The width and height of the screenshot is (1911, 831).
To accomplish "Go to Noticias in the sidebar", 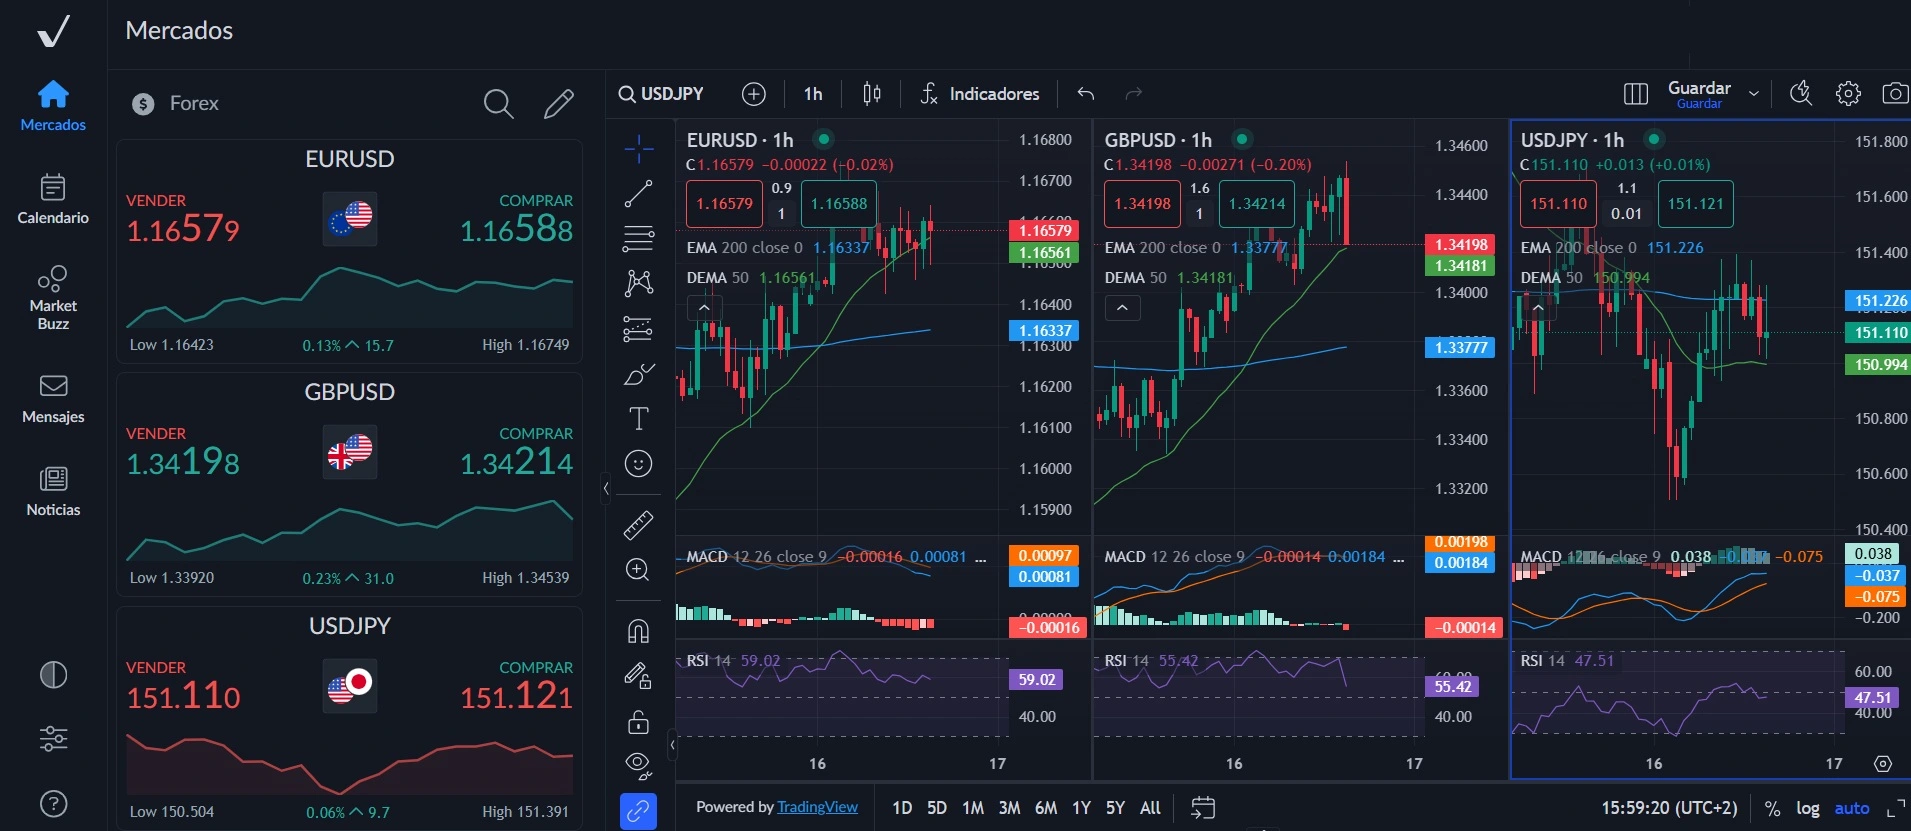I will tap(53, 491).
